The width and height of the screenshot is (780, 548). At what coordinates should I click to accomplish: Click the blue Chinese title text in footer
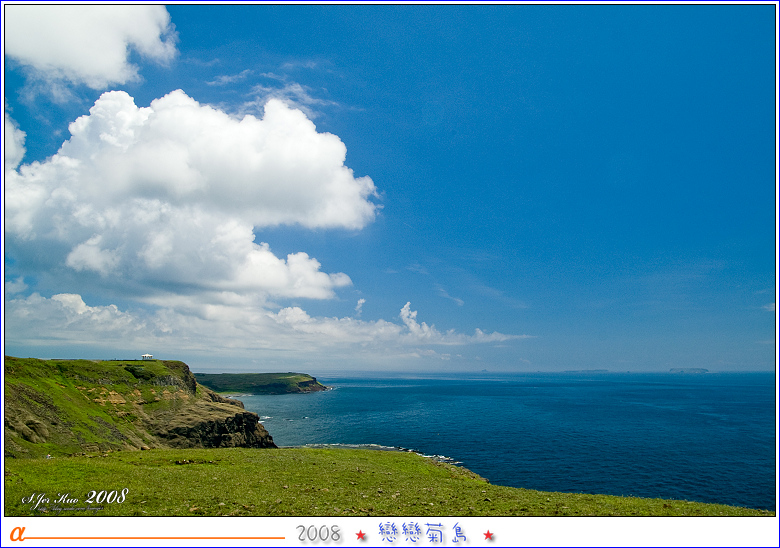pos(423,533)
